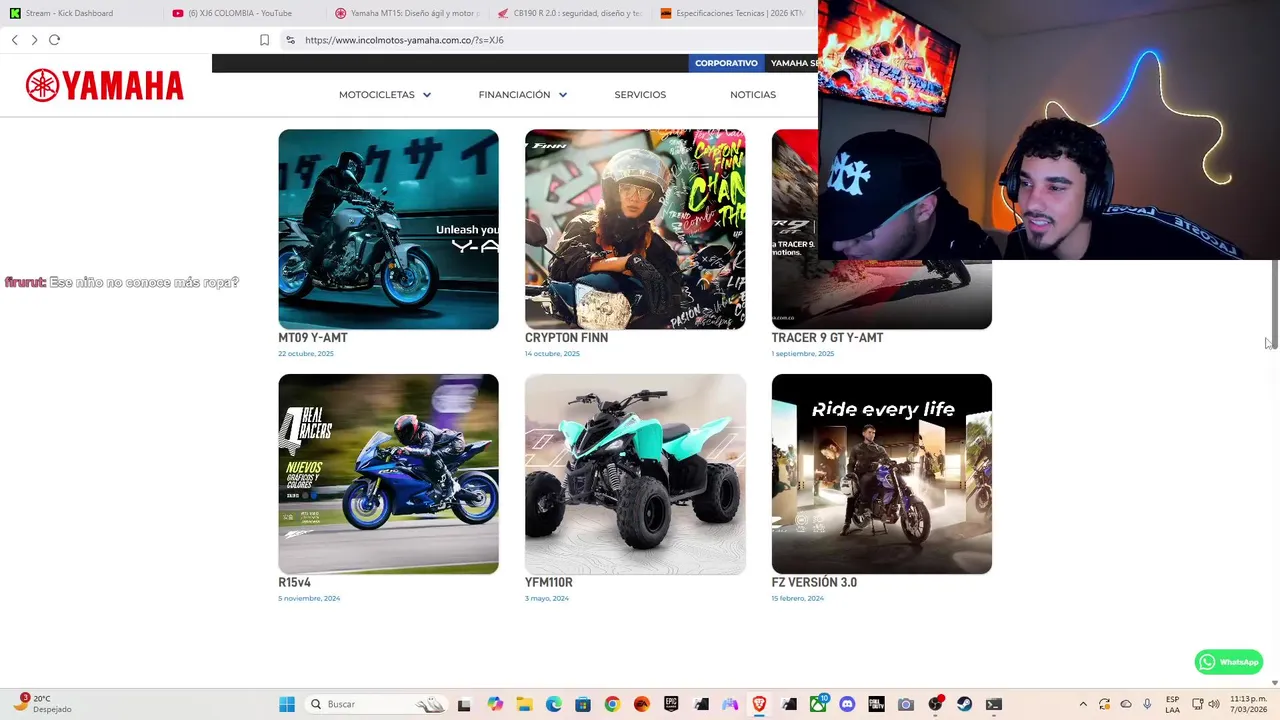This screenshot has height=720, width=1280.
Task: Open the Terminal taskbar icon
Action: (994, 704)
